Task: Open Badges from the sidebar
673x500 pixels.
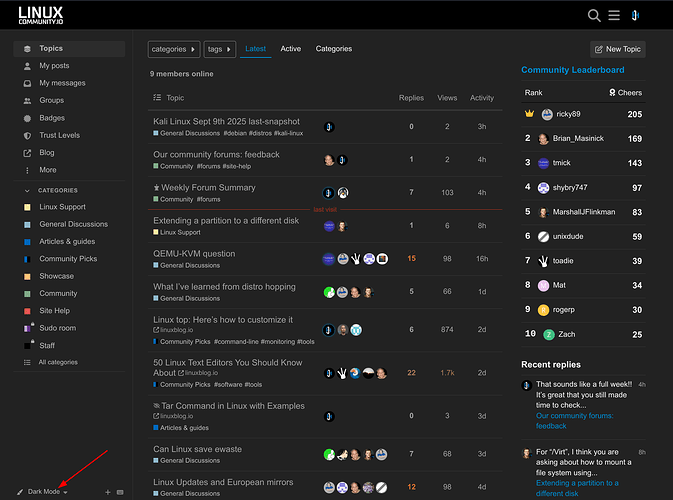Action: click(x=51, y=118)
